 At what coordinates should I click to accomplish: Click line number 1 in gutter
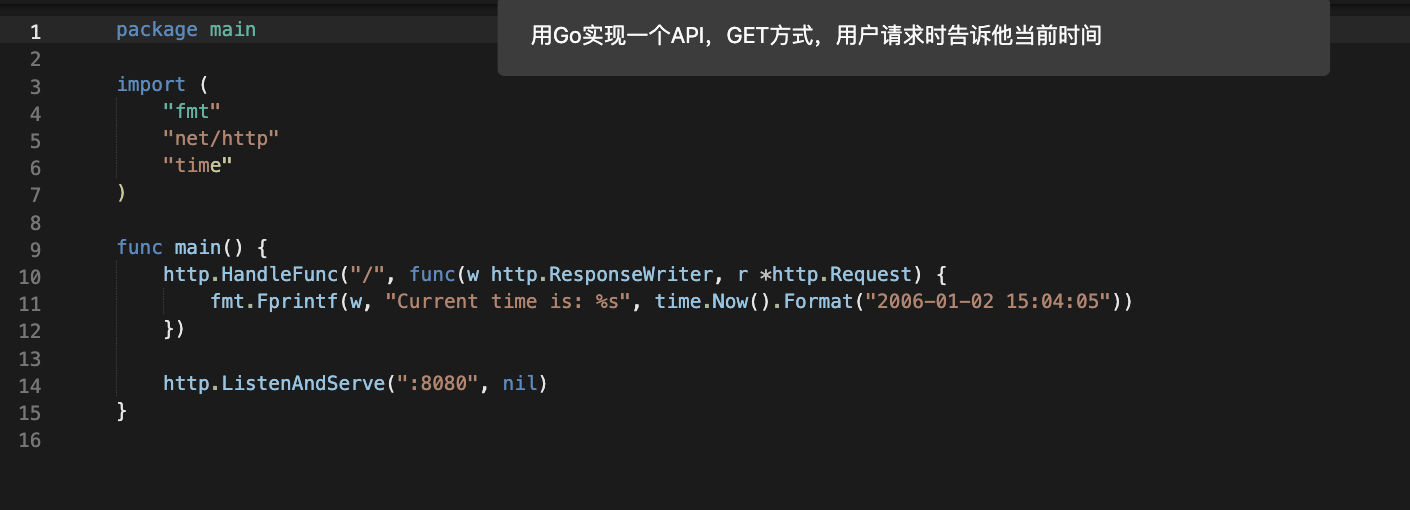point(35,30)
